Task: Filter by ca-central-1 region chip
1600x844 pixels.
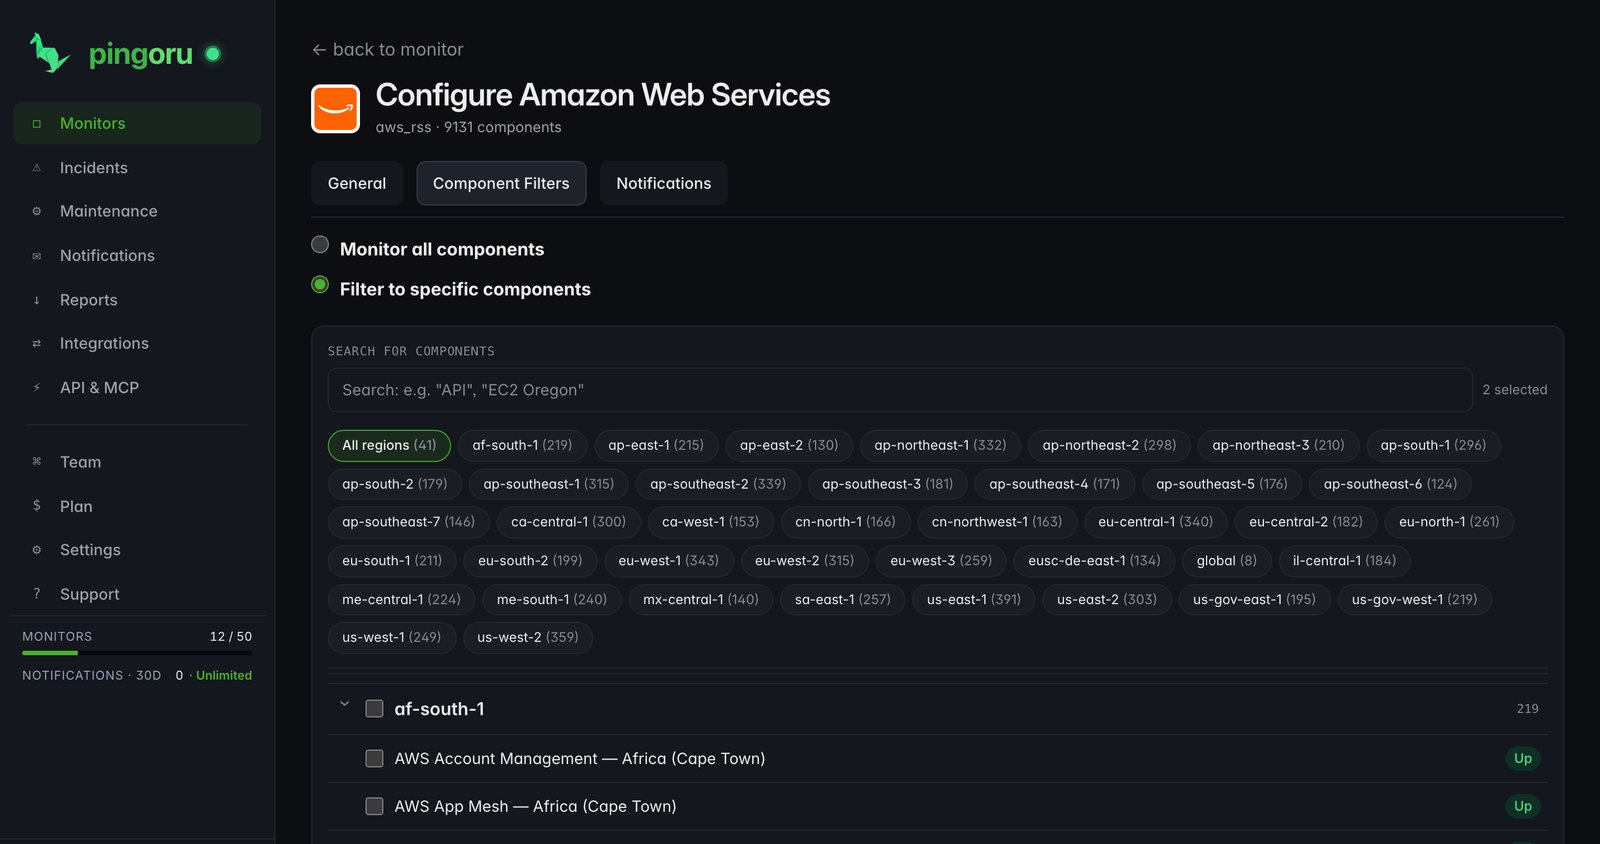Action: [569, 522]
